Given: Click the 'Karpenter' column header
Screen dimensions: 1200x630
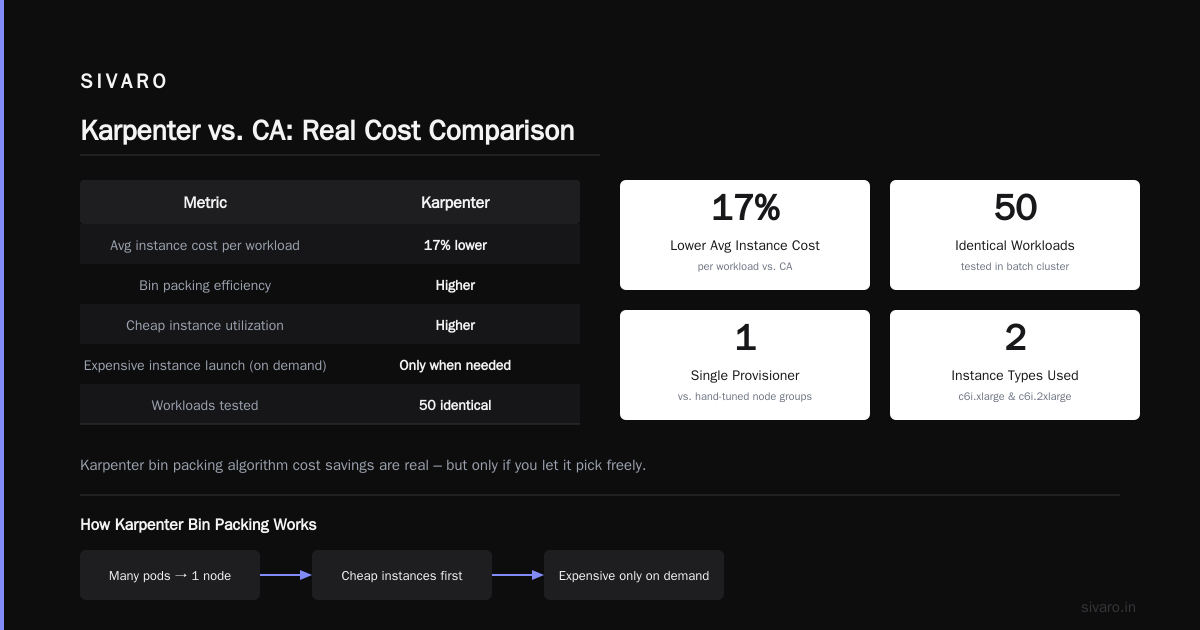Looking at the screenshot, I should tap(455, 202).
